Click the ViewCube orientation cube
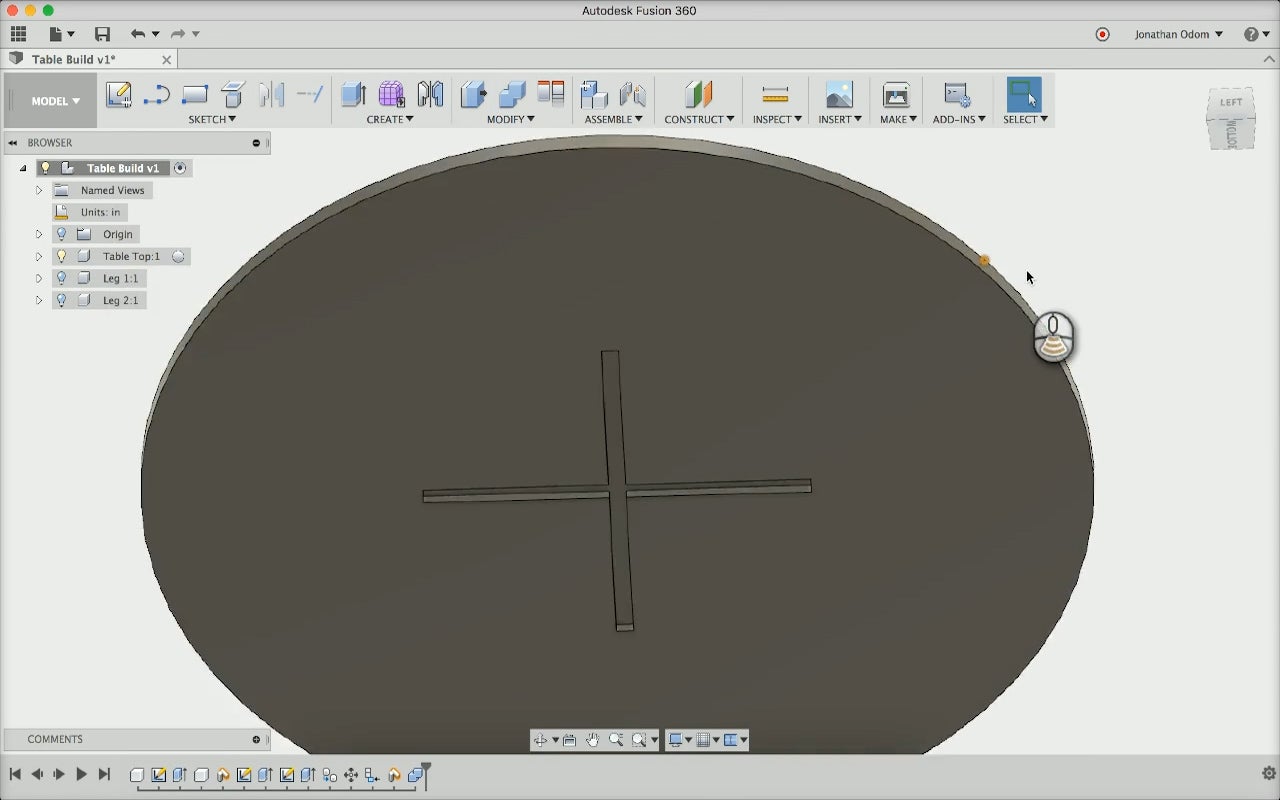Screen dimensions: 1280x800 1231,118
